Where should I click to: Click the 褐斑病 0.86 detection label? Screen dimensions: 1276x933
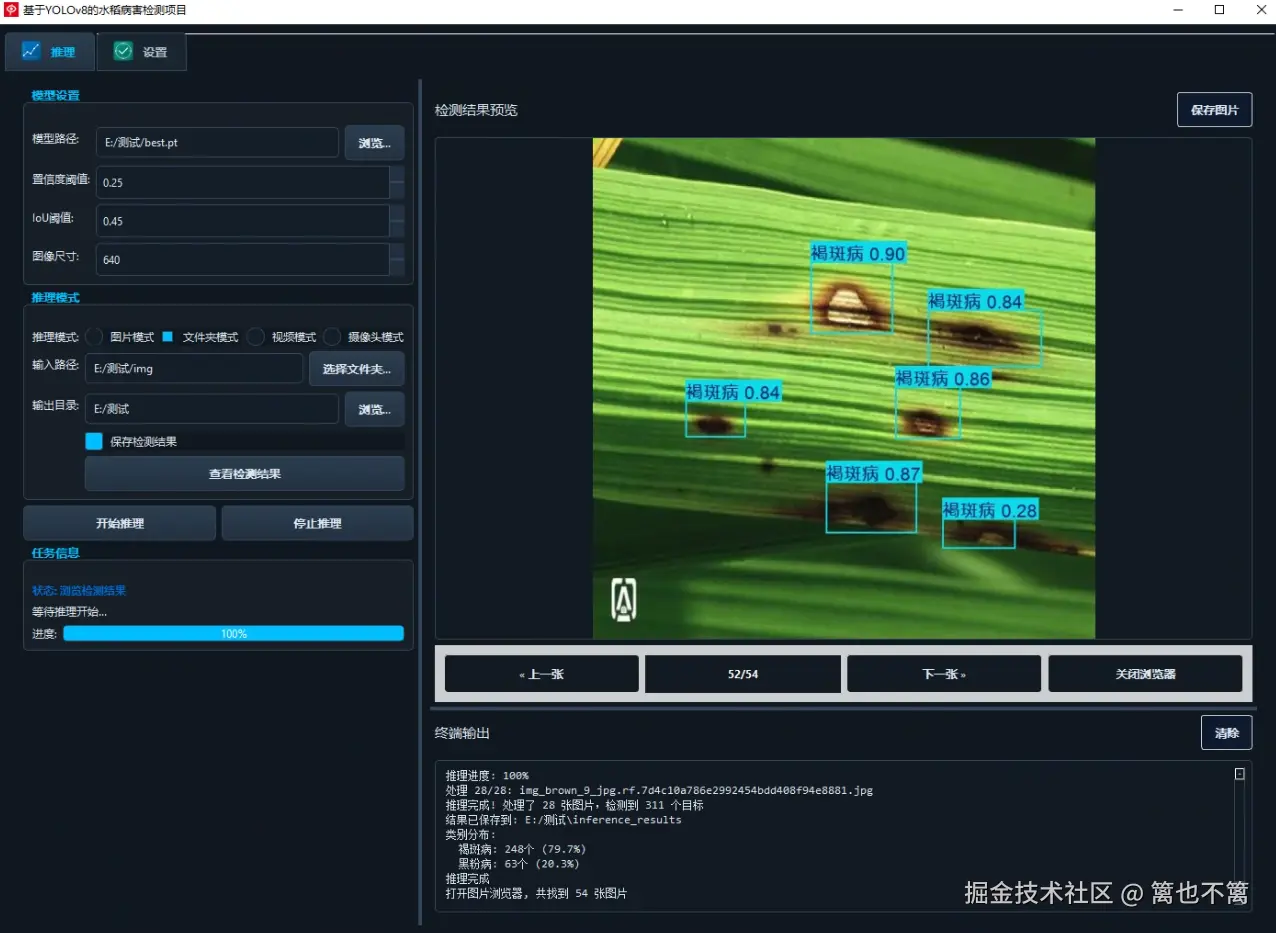943,379
